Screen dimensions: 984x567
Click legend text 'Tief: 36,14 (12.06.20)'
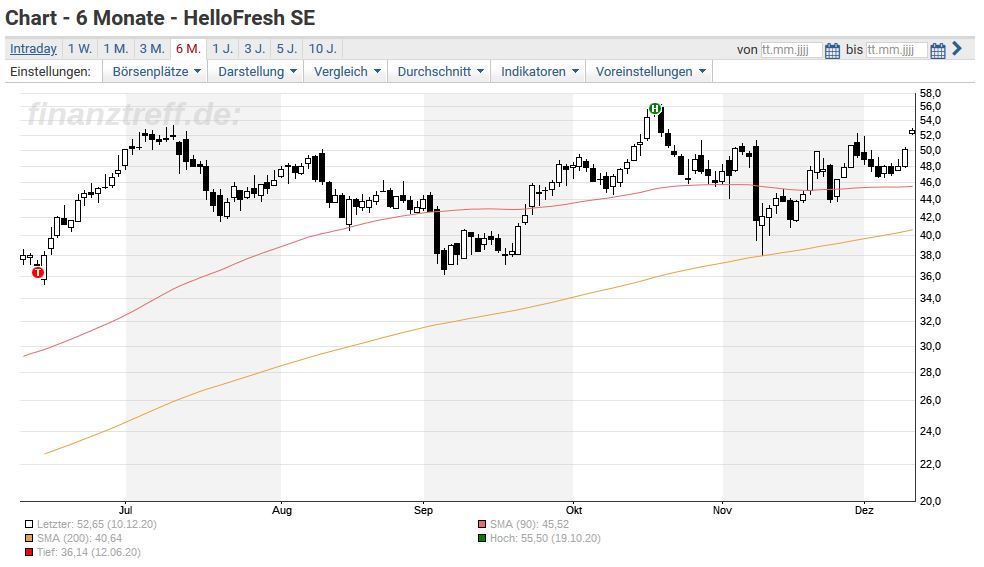(88, 553)
